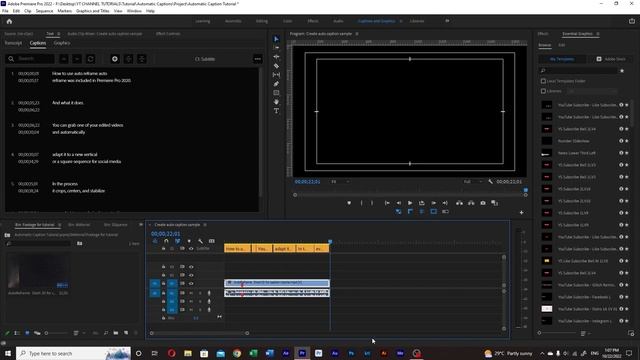This screenshot has height=360, width=640.
Task: Open the Program monitor button editor
Action: click(521, 213)
